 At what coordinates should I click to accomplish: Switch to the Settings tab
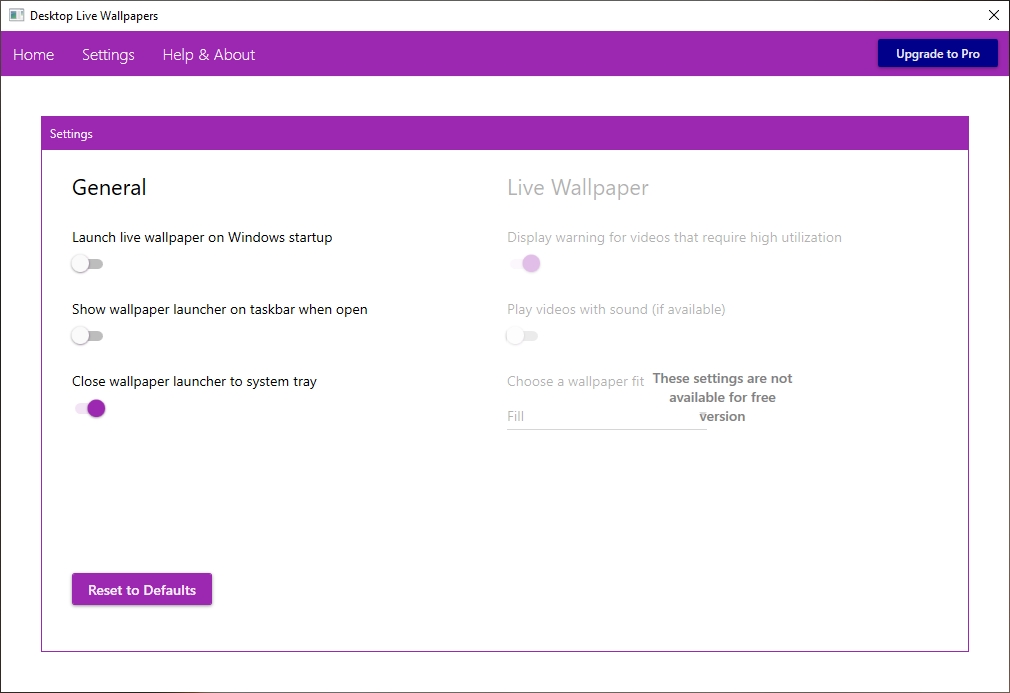click(x=108, y=55)
